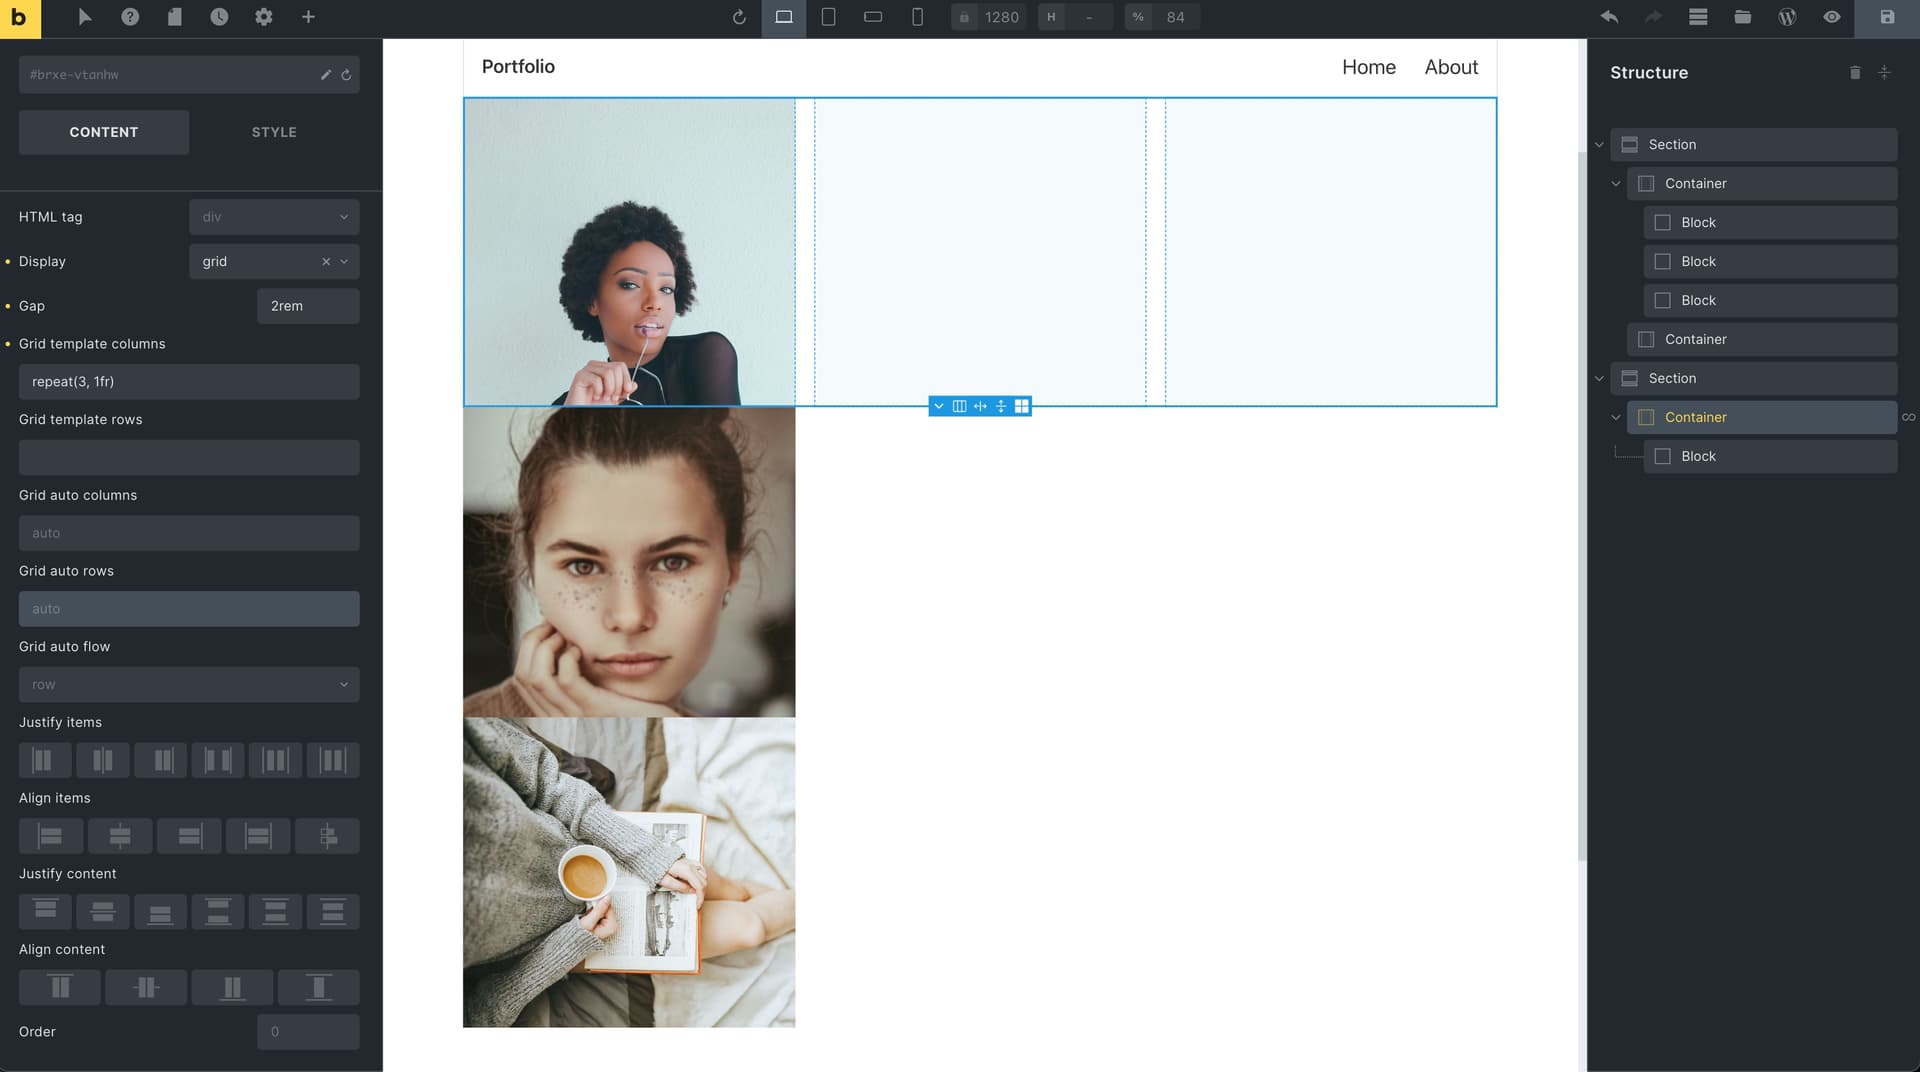Undo the last action
Screen dimensions: 1920x1072
1609,17
